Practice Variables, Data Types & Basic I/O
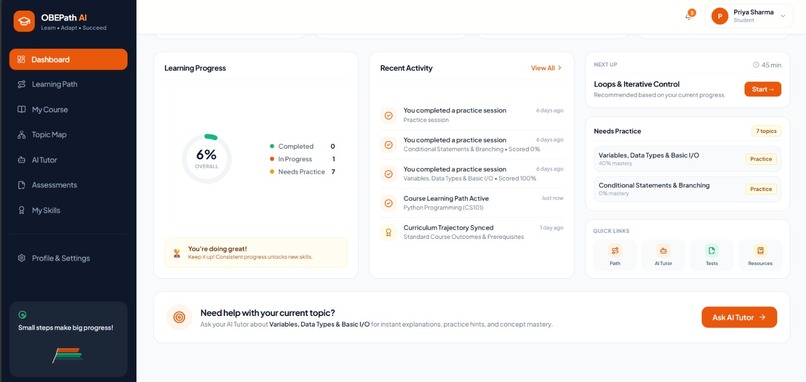The width and height of the screenshot is (806, 382). point(761,159)
